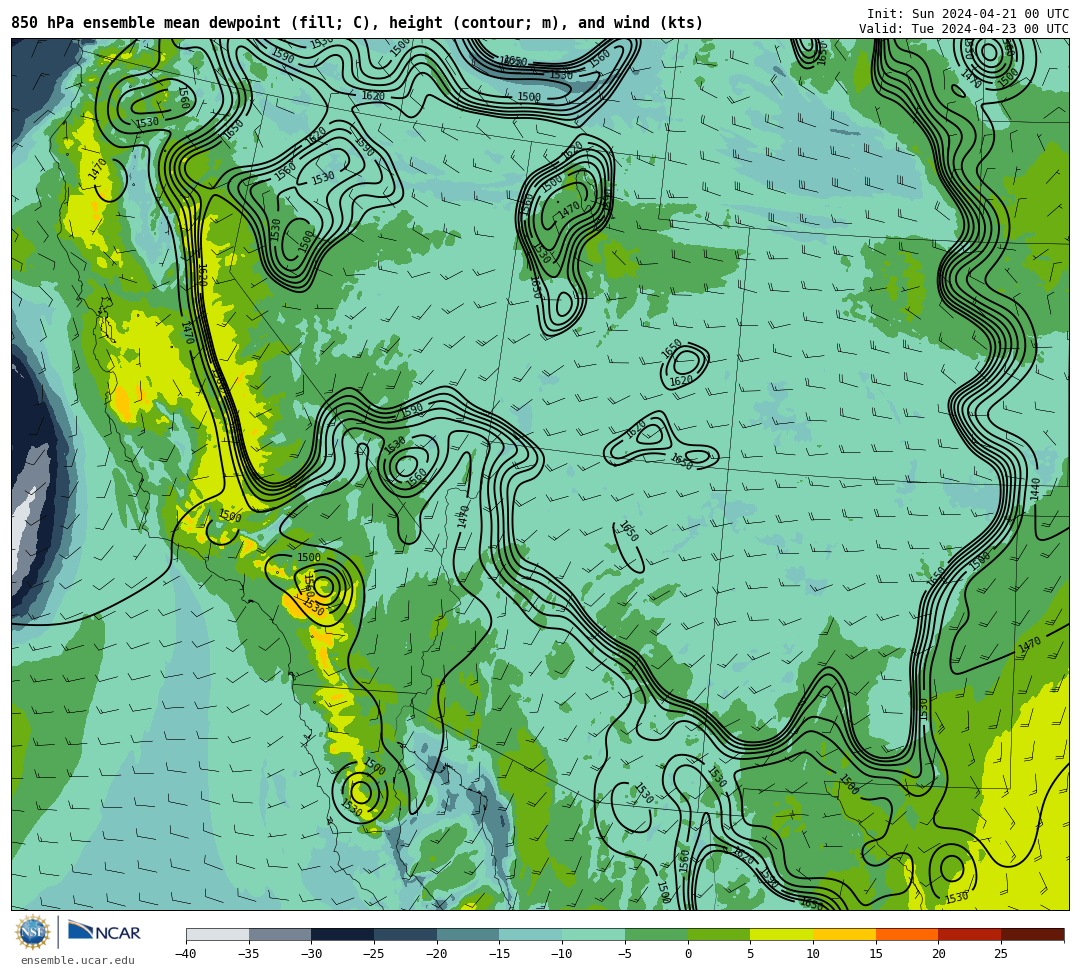
Task: Click the 0 colorbar tick label
Action: click(x=688, y=954)
